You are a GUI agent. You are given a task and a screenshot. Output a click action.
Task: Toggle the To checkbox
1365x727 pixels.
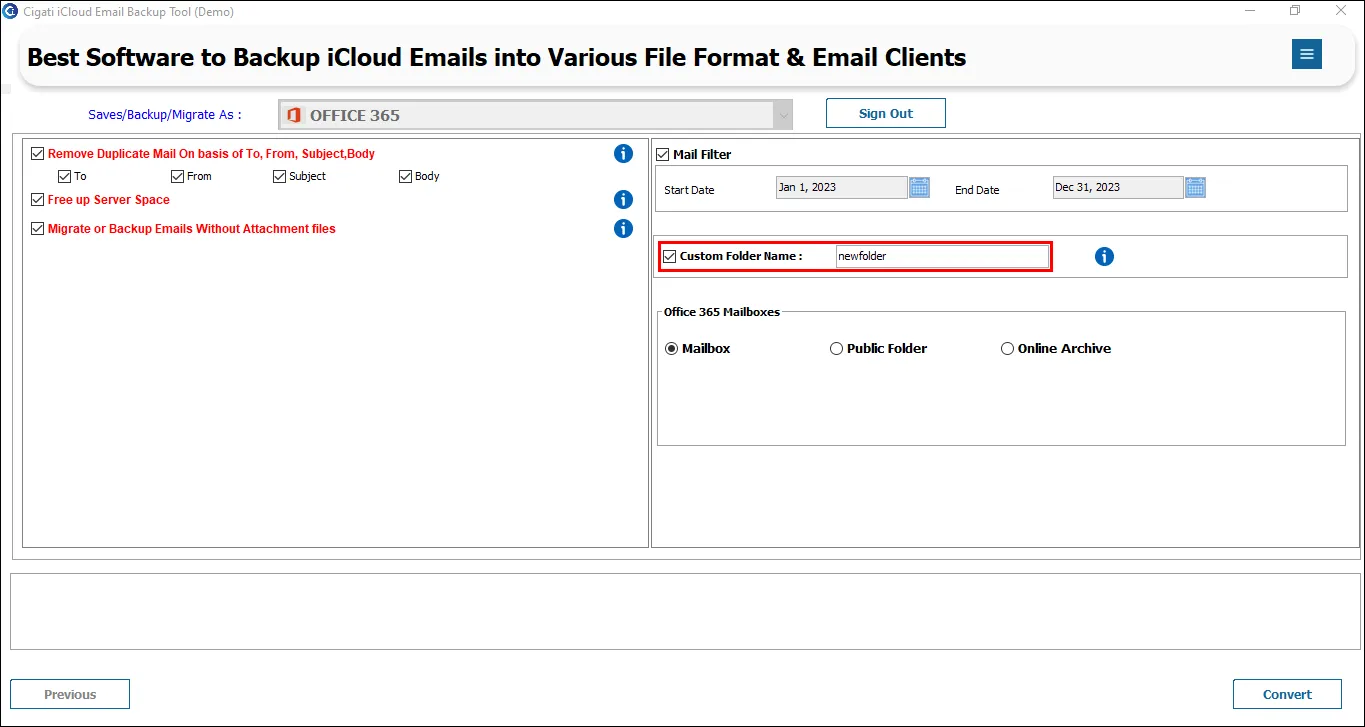pos(65,177)
